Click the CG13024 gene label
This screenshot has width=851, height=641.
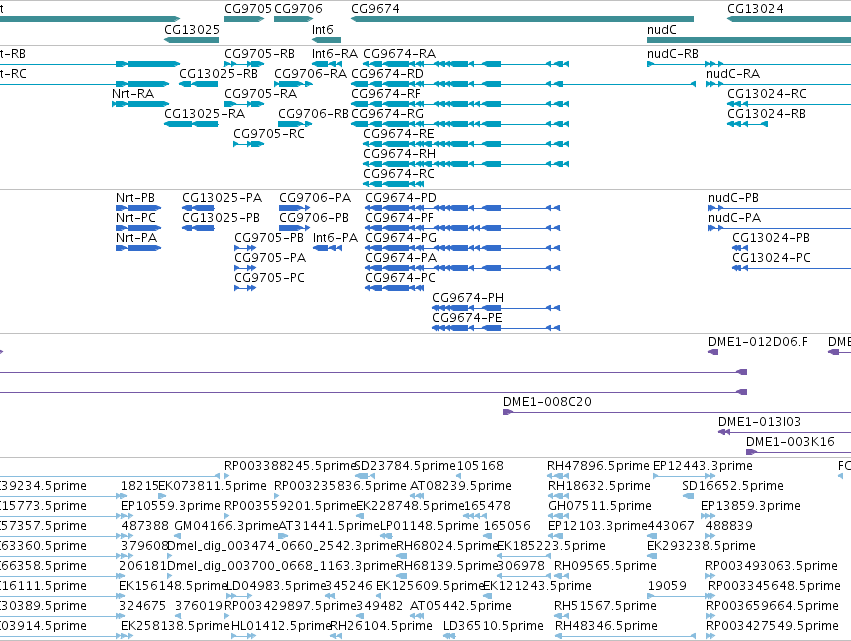click(755, 9)
